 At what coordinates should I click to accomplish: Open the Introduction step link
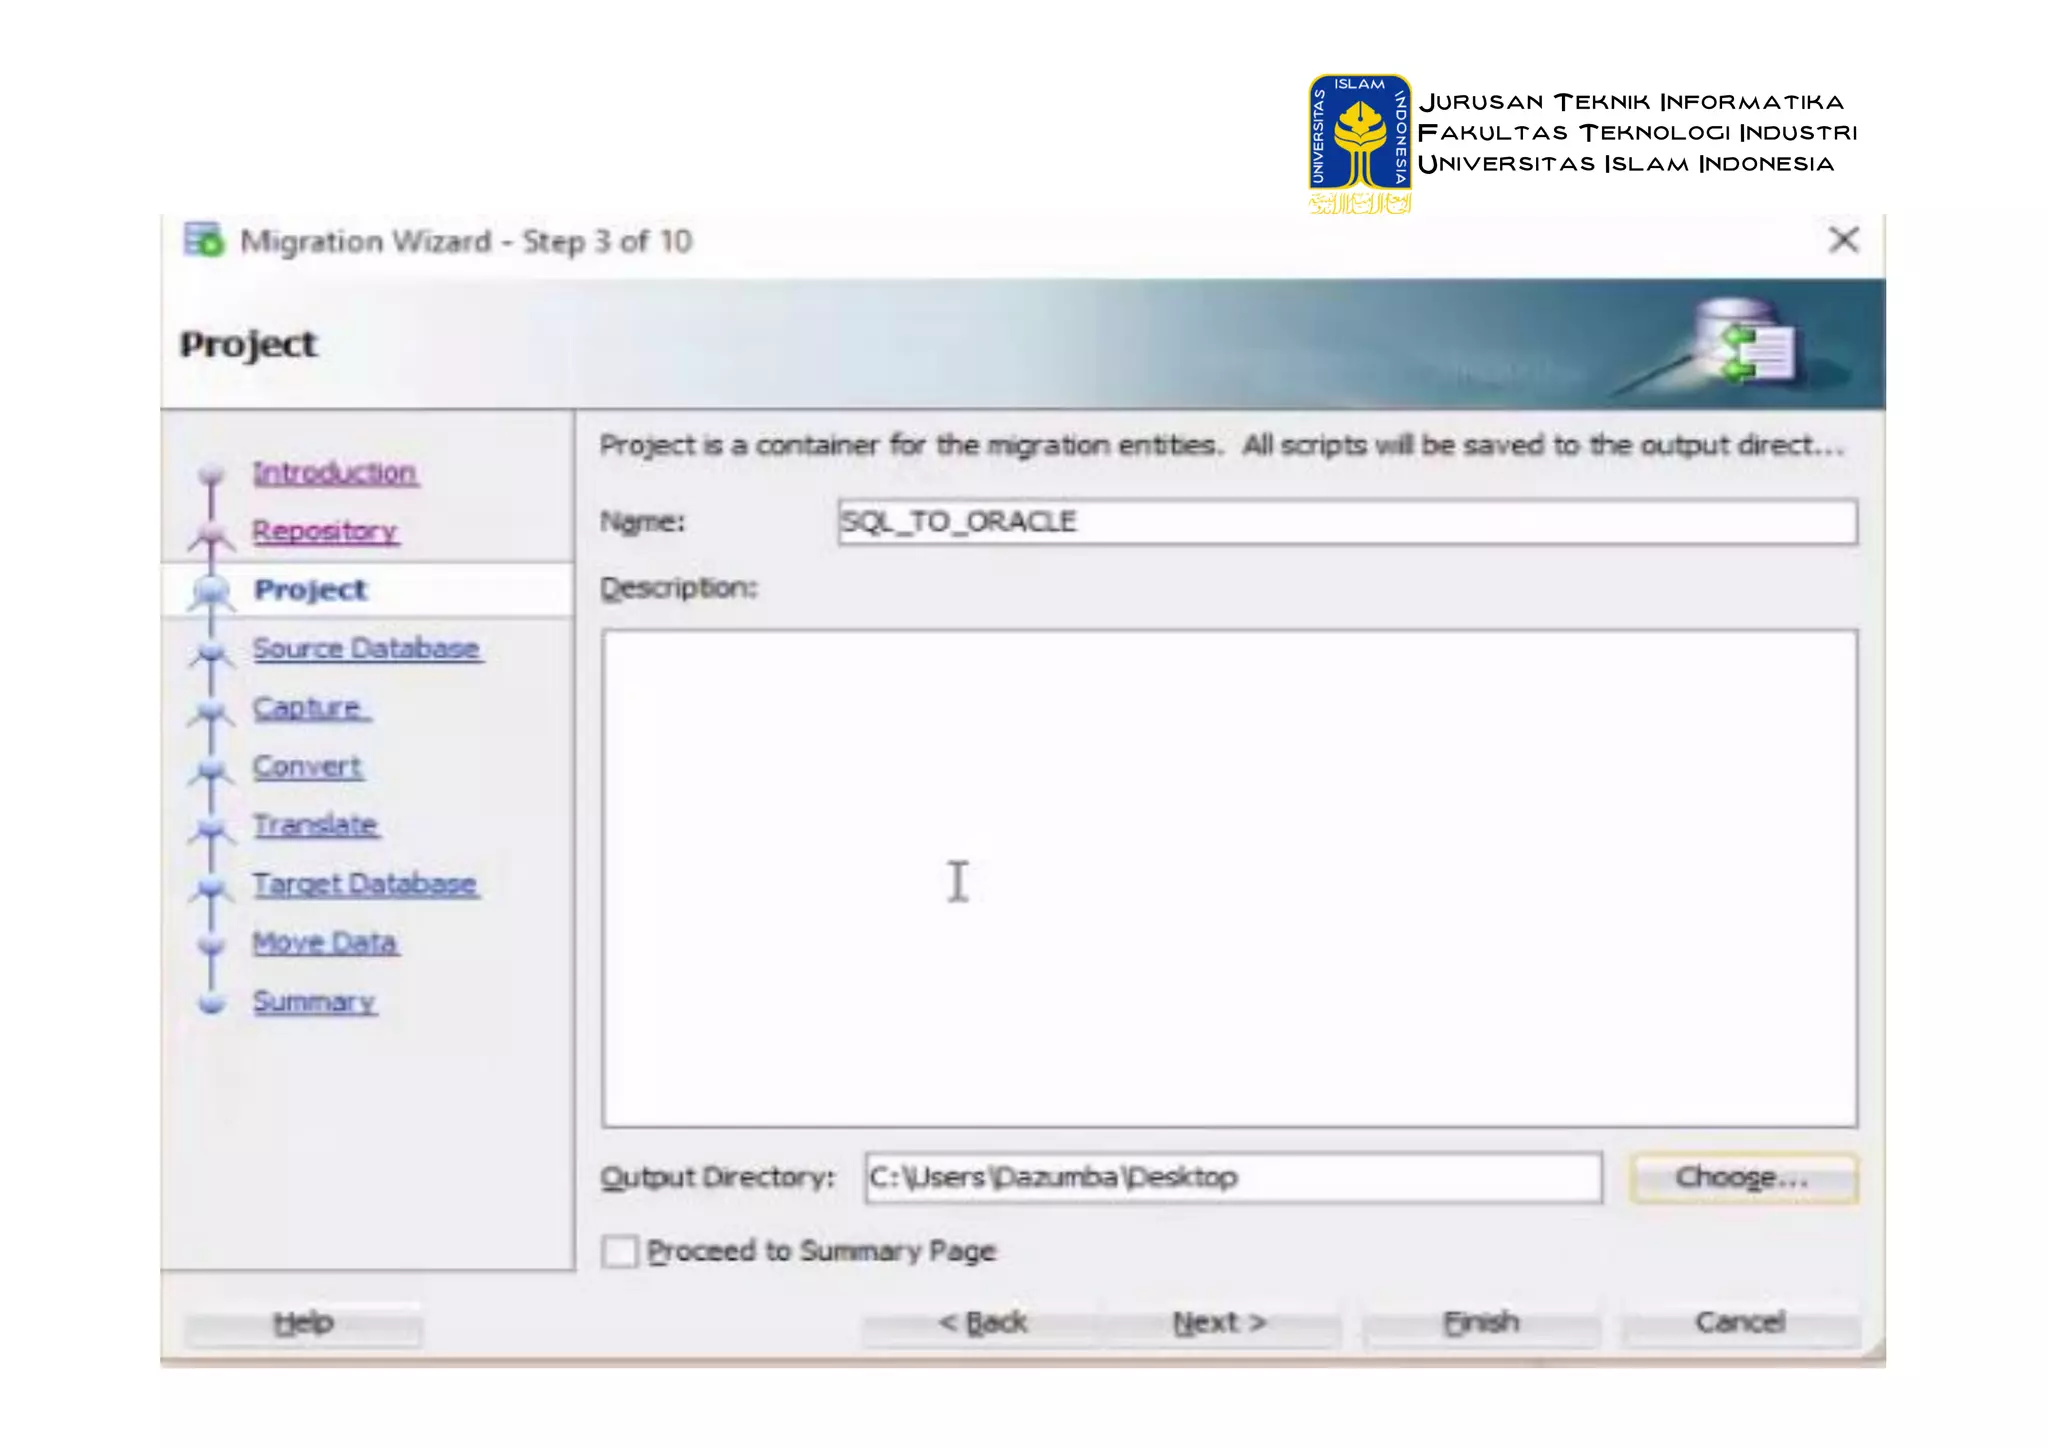335,472
